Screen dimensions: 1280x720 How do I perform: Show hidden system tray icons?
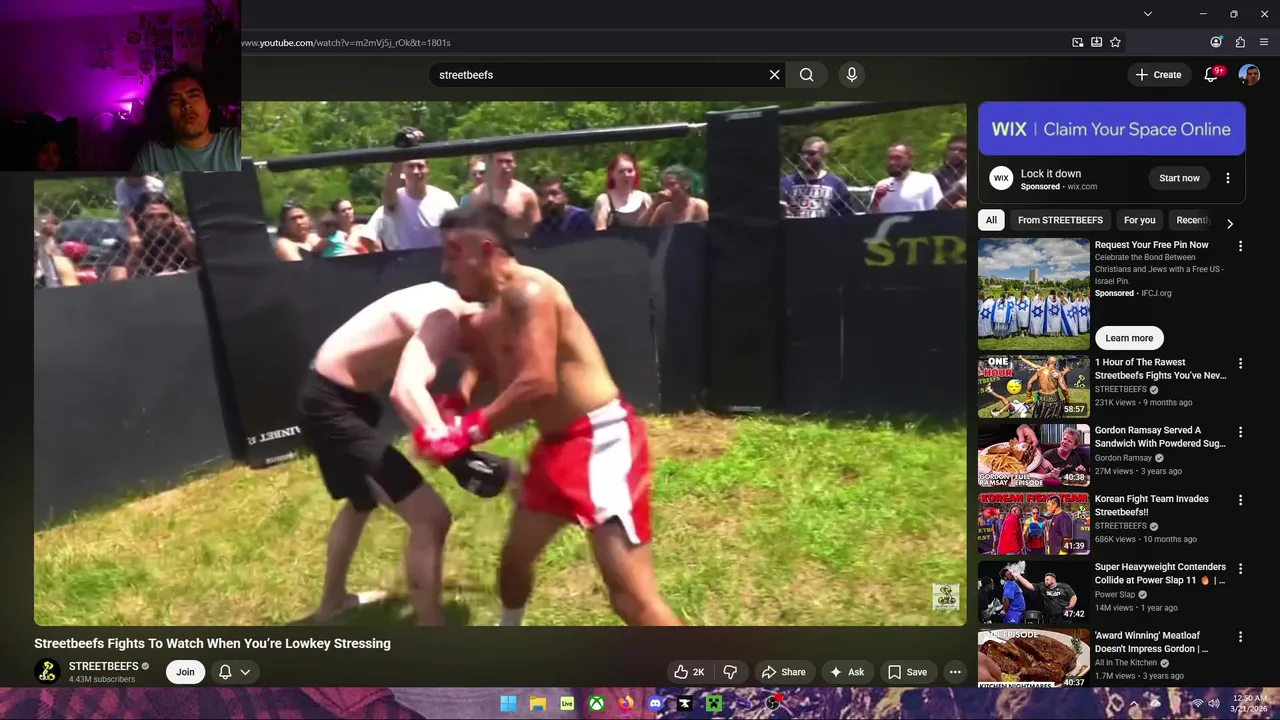(1134, 704)
